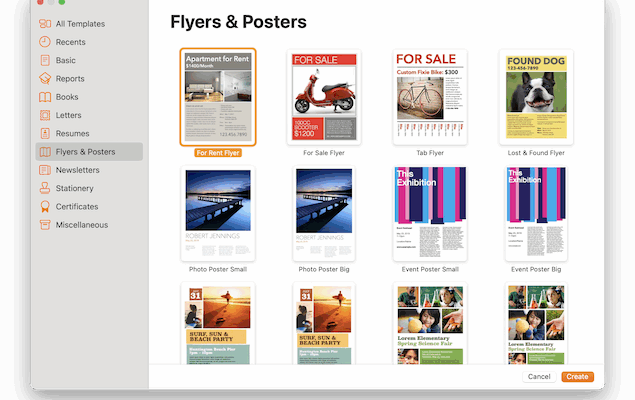Click the All Templates grid icon
Screen dimensions: 635x400
tap(45, 23)
